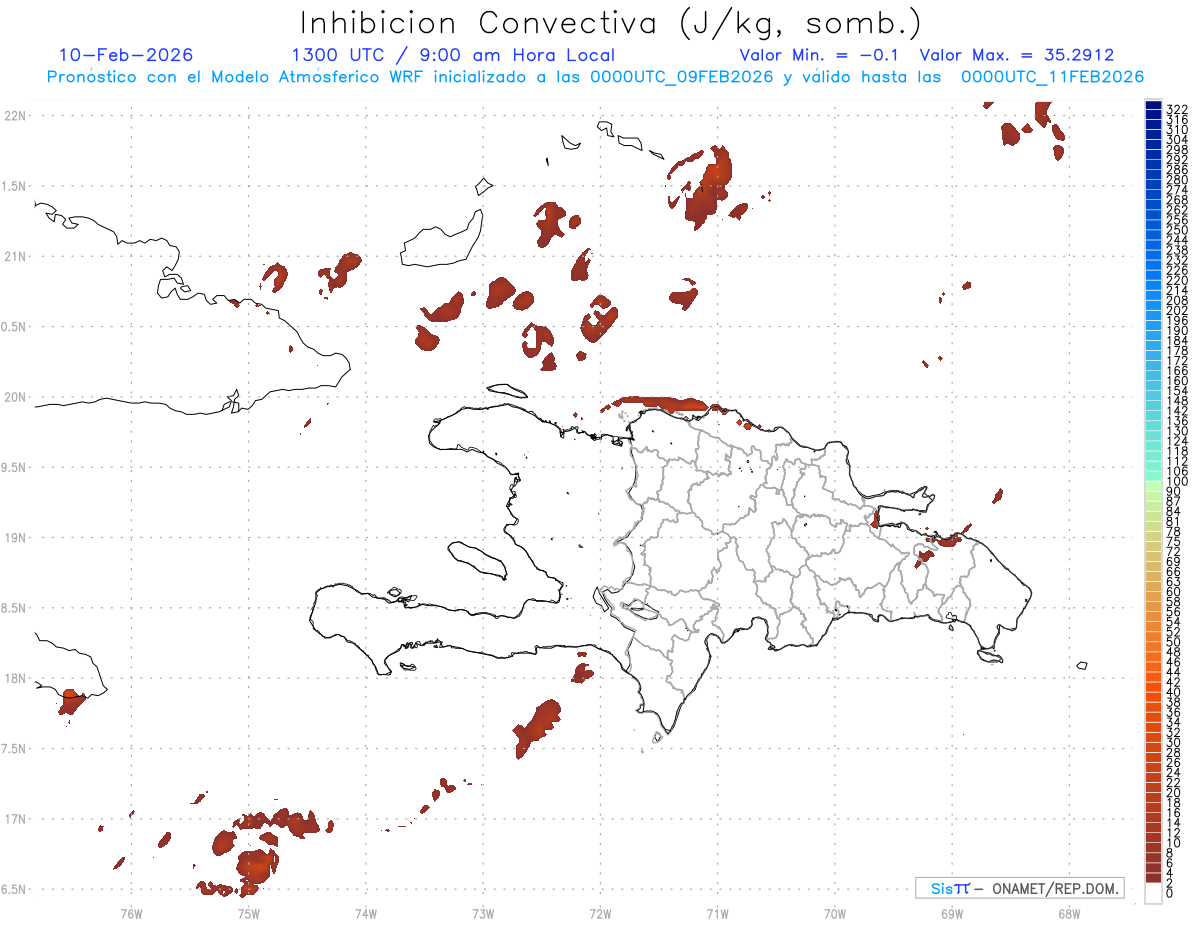
Task: Select the forecast date '10-Feb-2026'
Action: (x=126, y=55)
